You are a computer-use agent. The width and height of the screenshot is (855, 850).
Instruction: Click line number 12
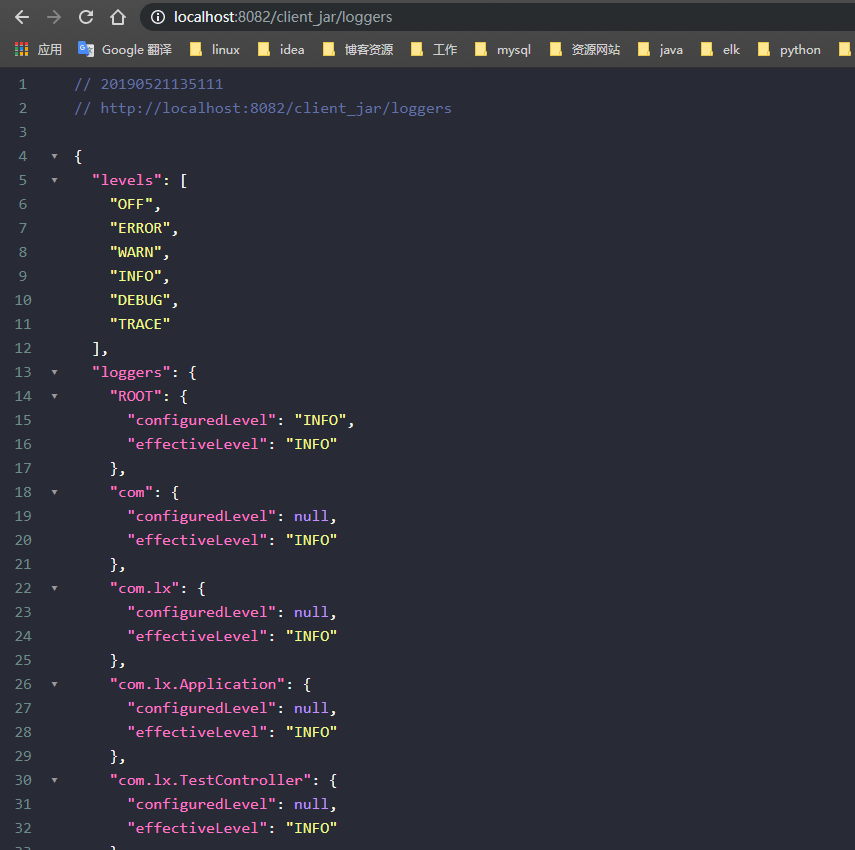(23, 348)
